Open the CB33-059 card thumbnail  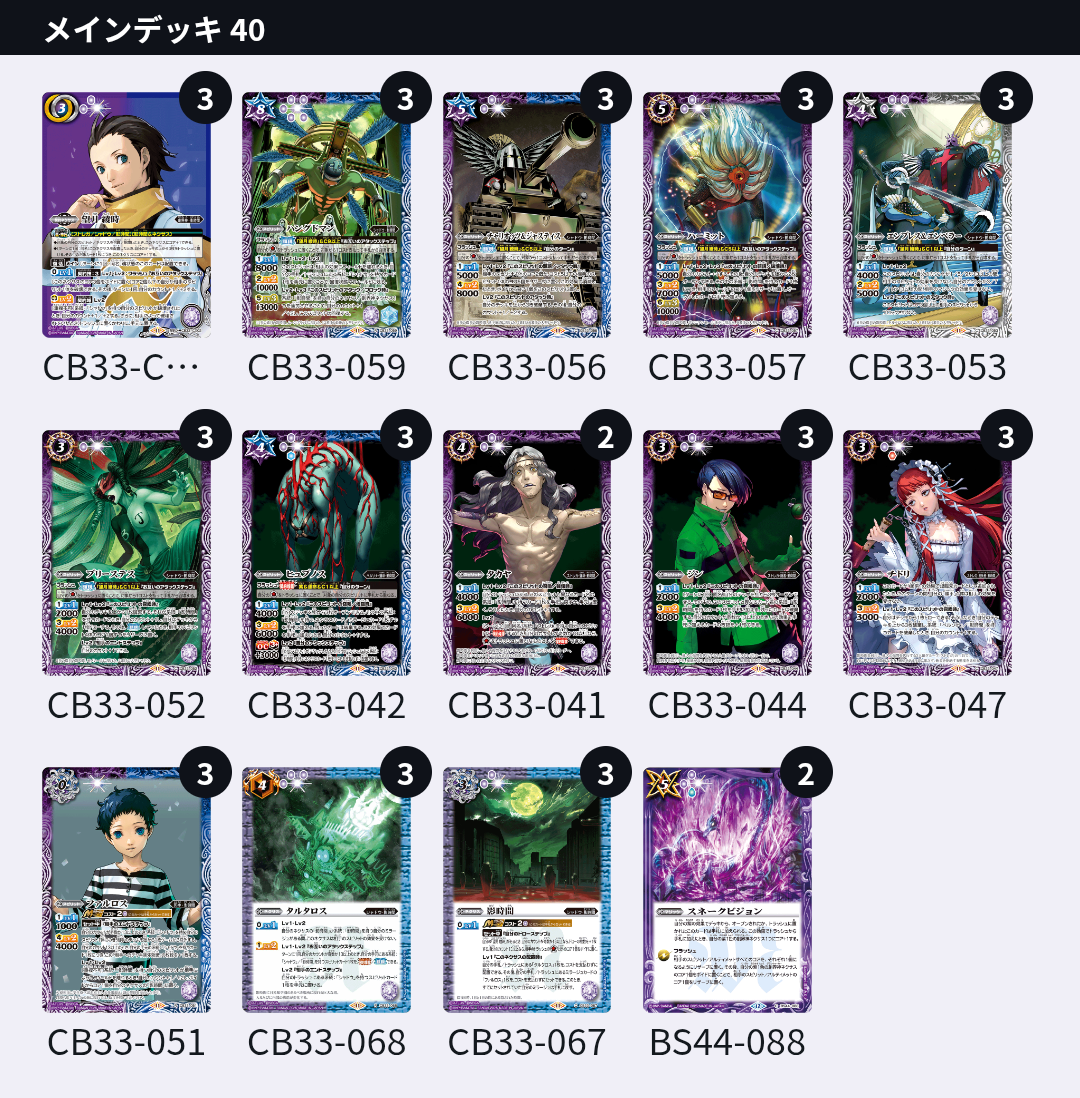[x=326, y=215]
